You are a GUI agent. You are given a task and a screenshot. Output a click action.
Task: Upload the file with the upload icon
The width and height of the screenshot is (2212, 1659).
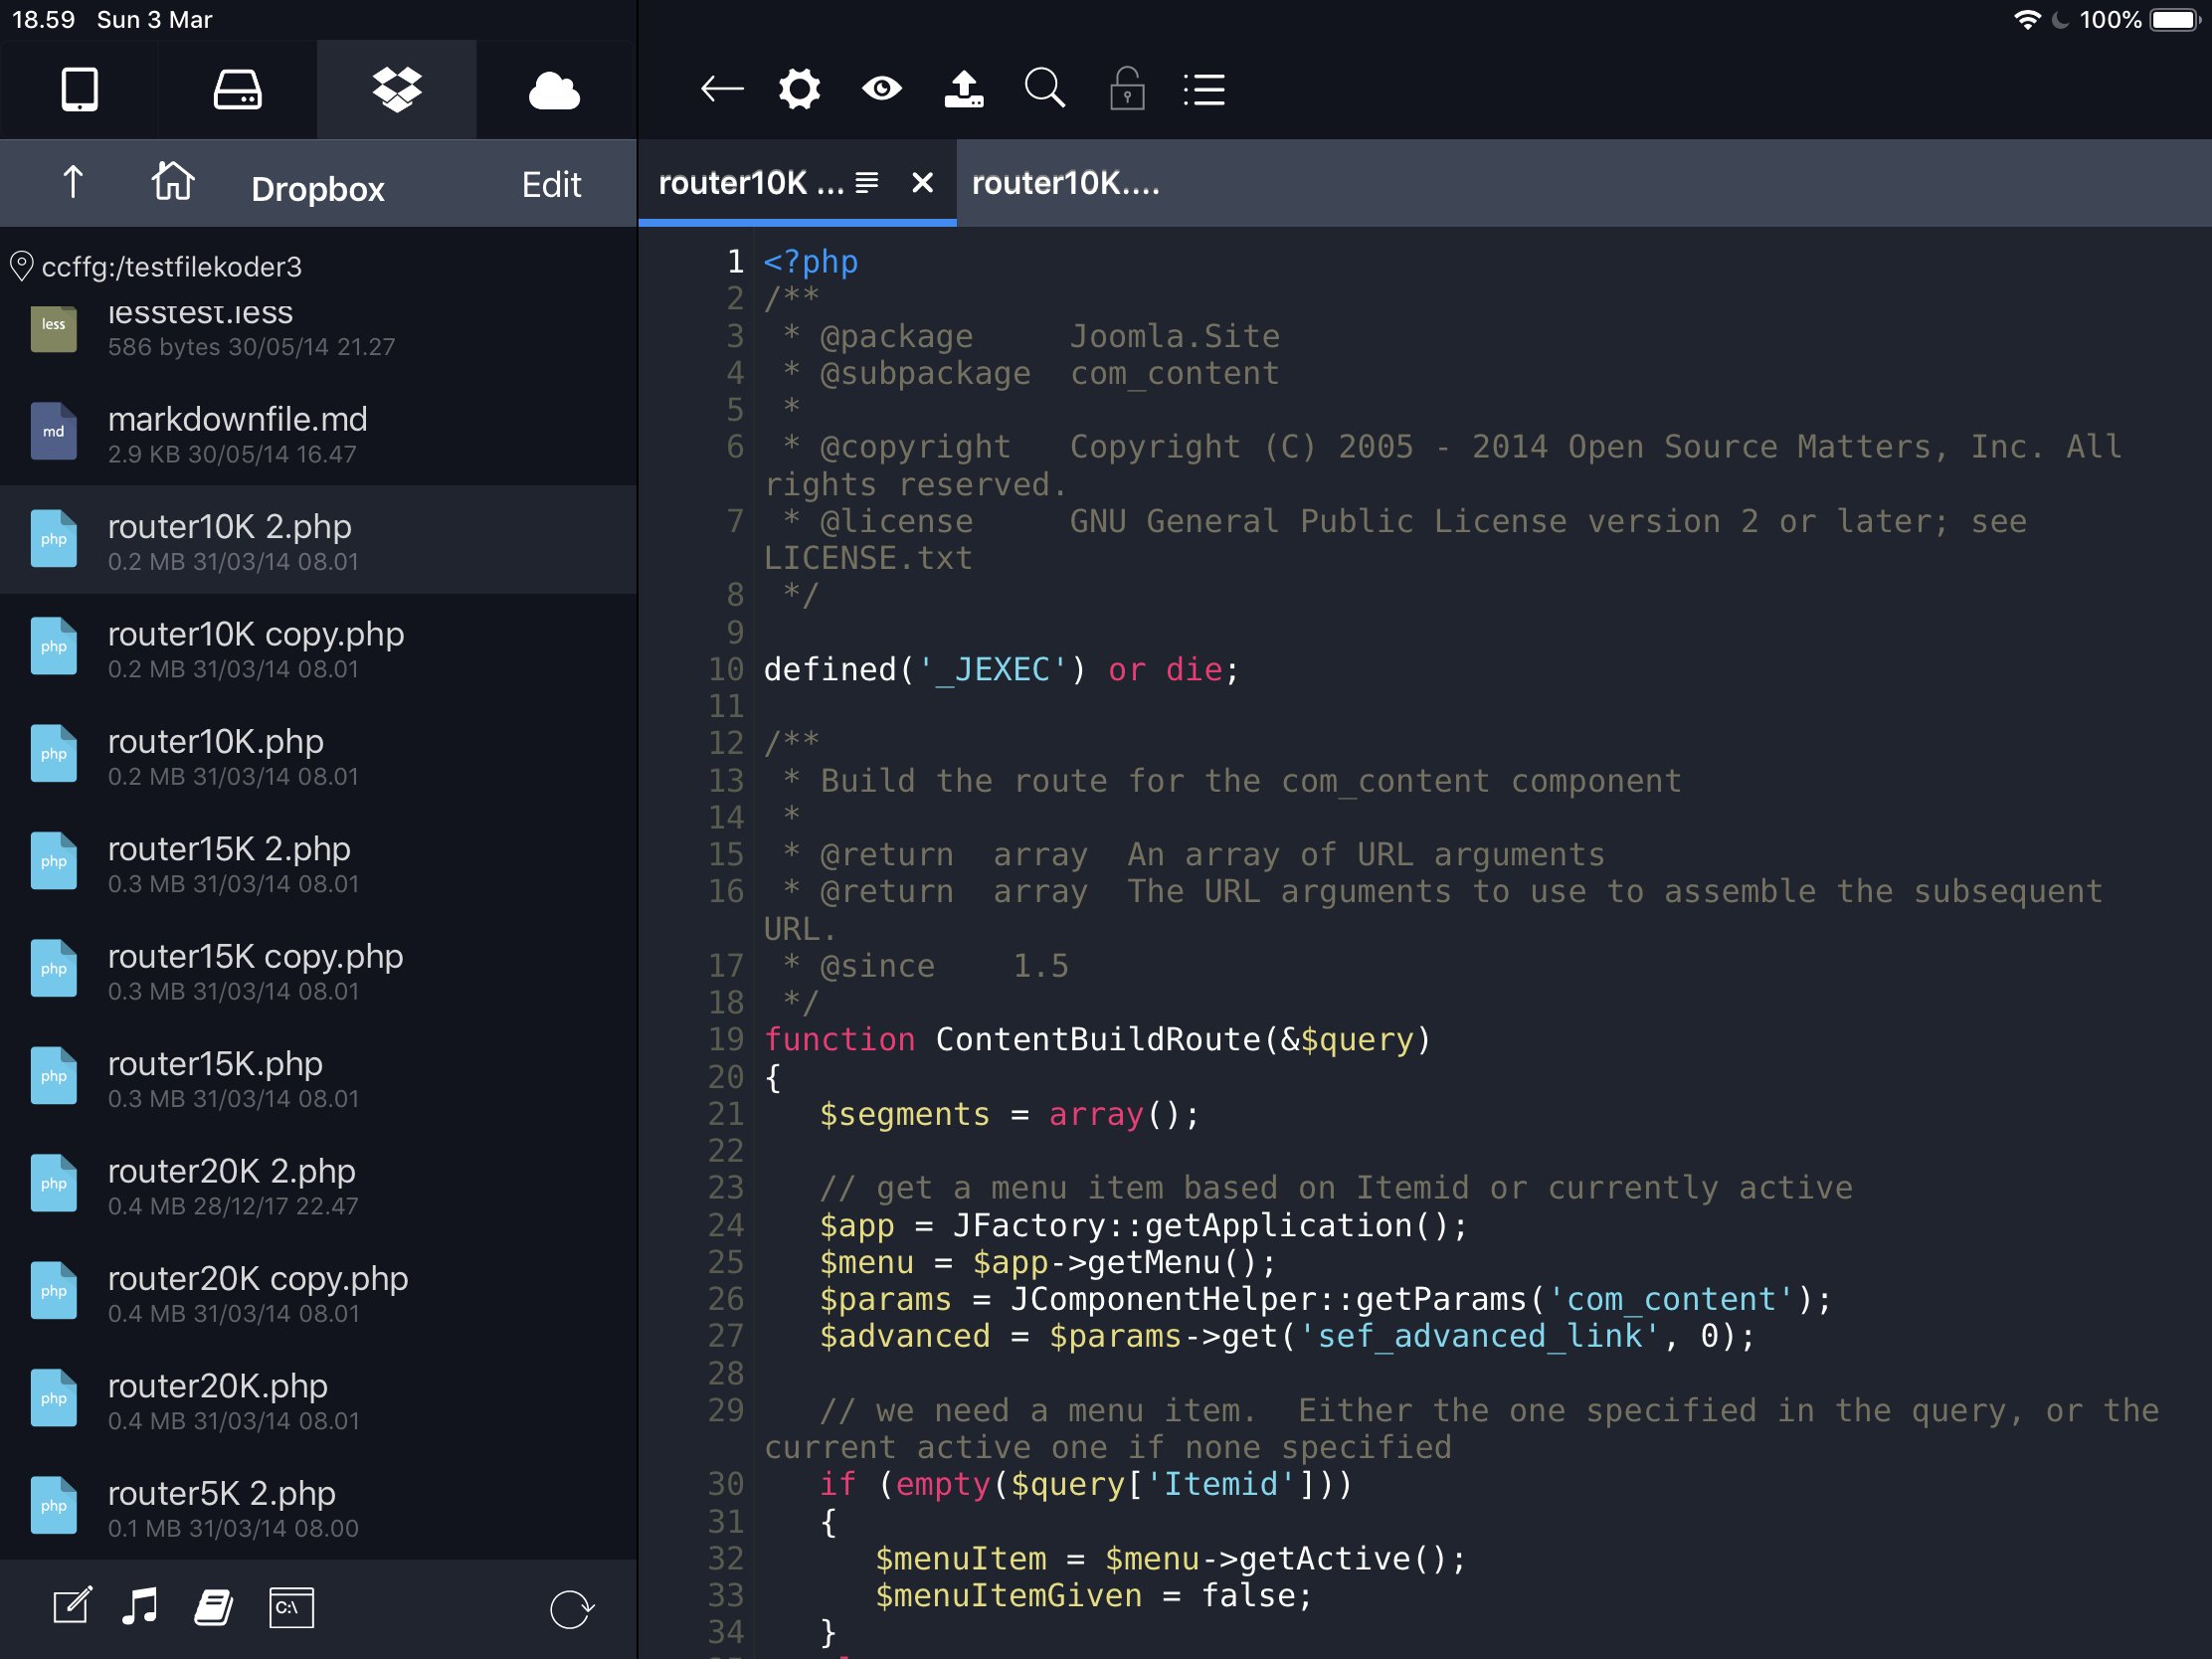pyautogui.click(x=963, y=90)
